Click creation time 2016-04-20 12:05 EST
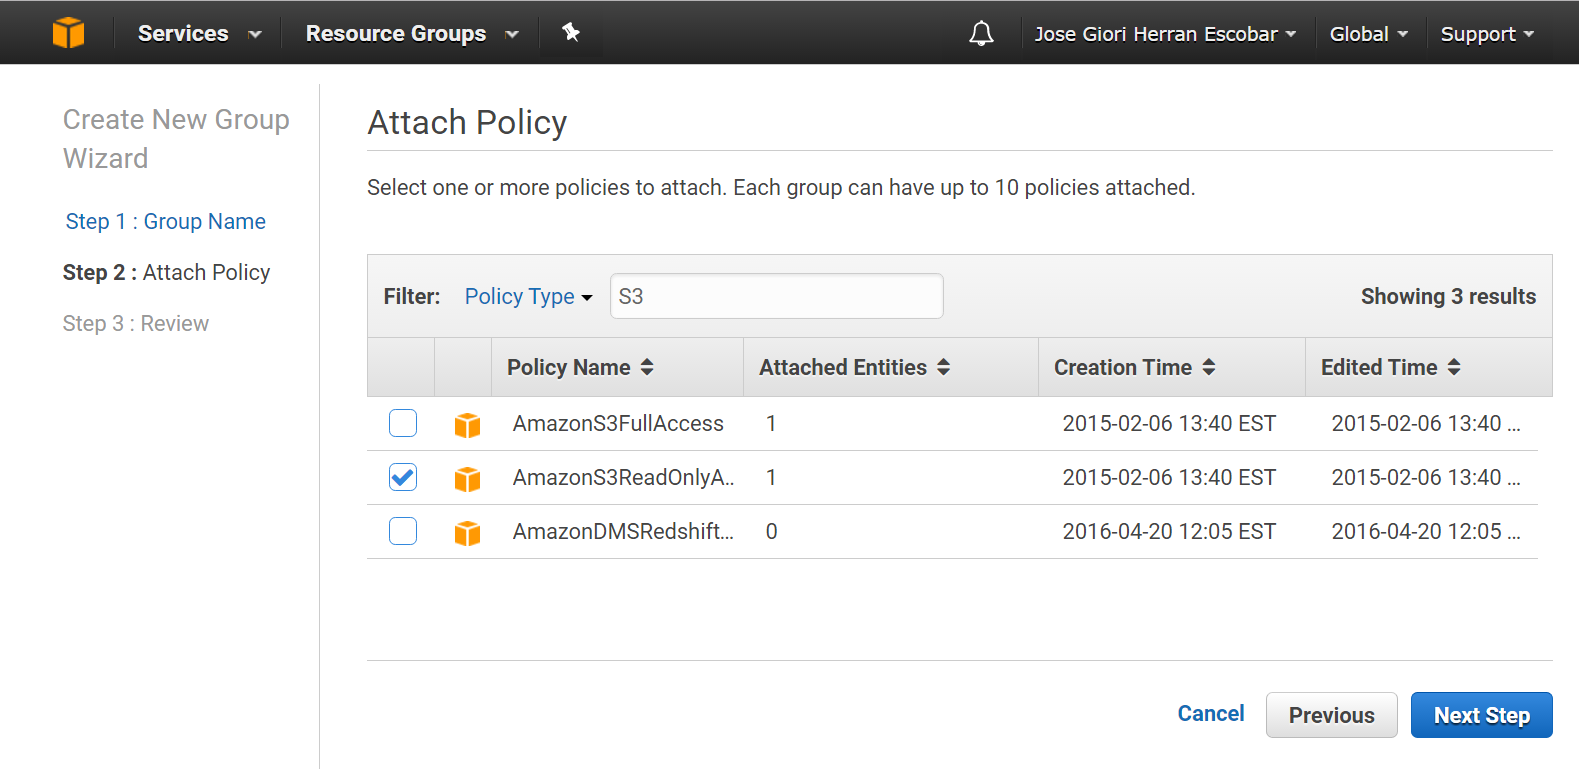This screenshot has height=769, width=1579. (x=1169, y=531)
